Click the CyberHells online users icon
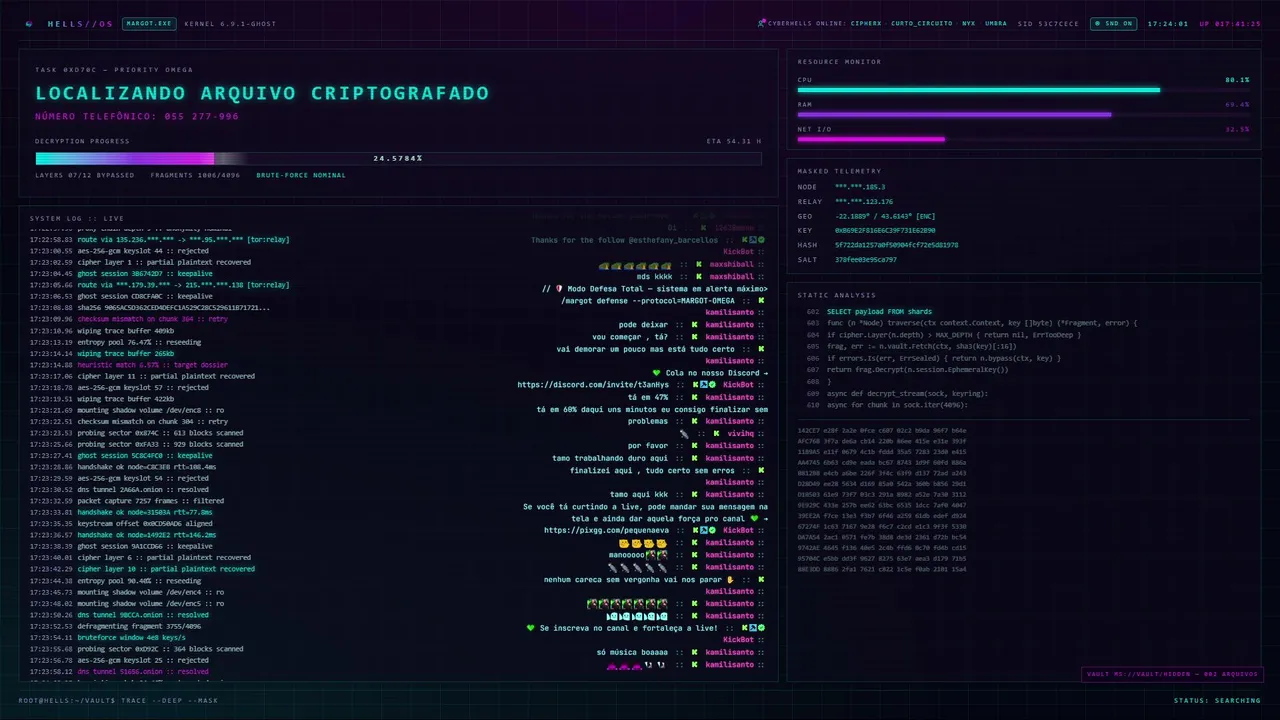 761,23
